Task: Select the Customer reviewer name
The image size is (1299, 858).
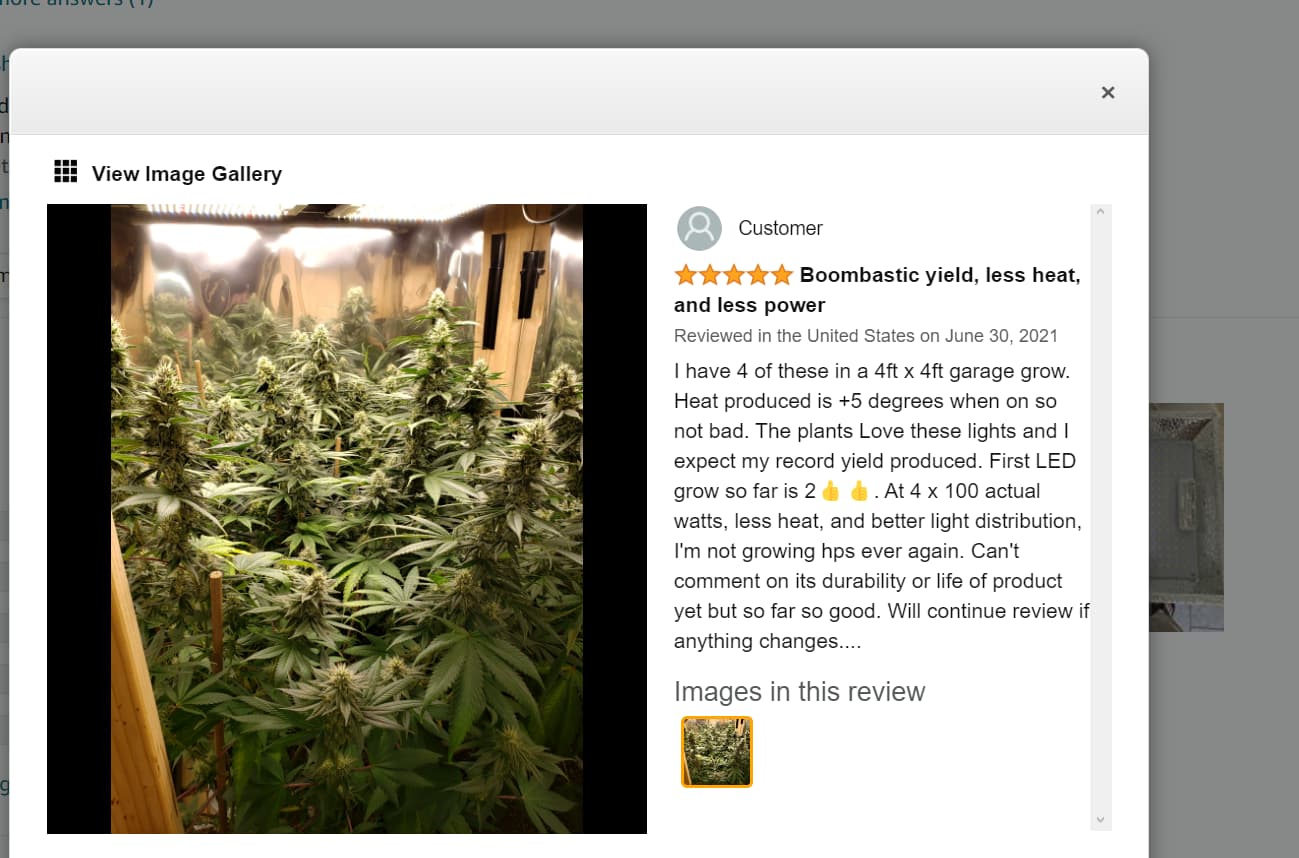Action: [780, 228]
